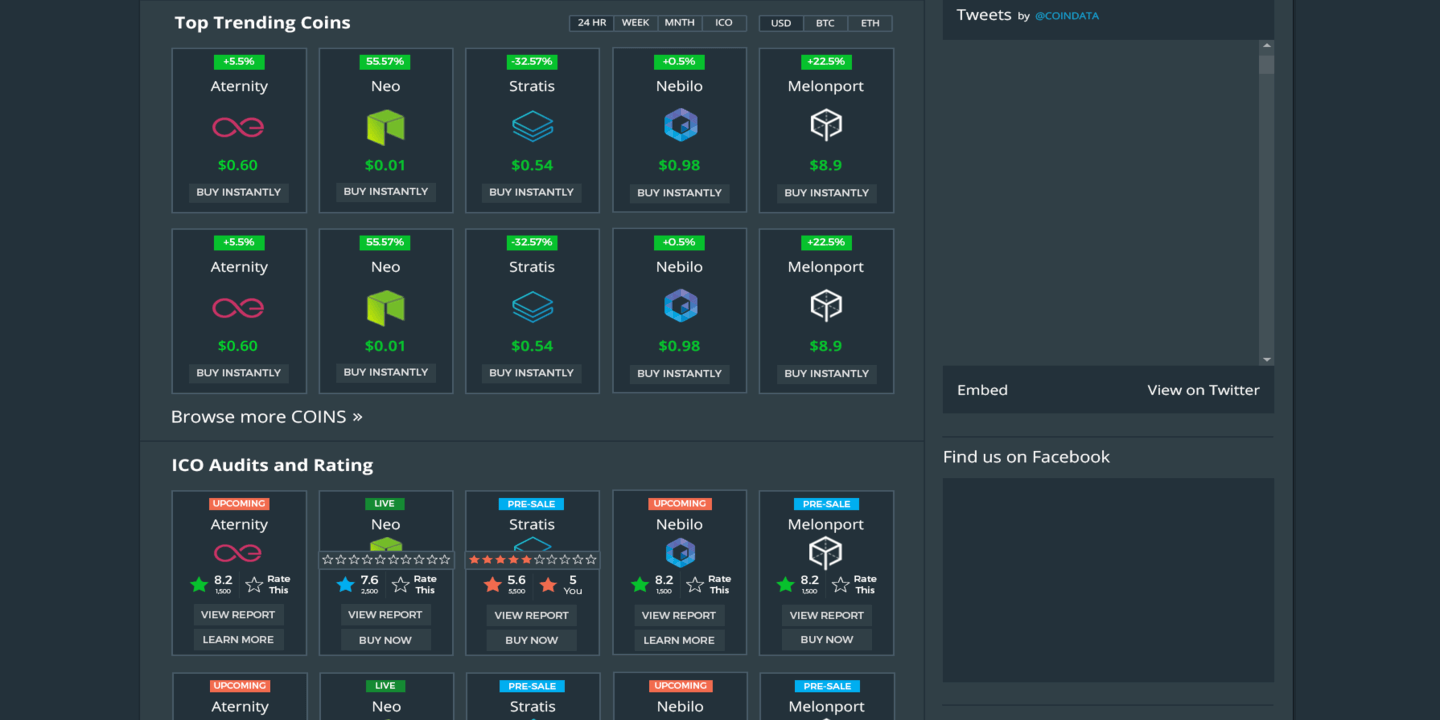Click the Aternity logo in ICO Audits card

(238, 553)
